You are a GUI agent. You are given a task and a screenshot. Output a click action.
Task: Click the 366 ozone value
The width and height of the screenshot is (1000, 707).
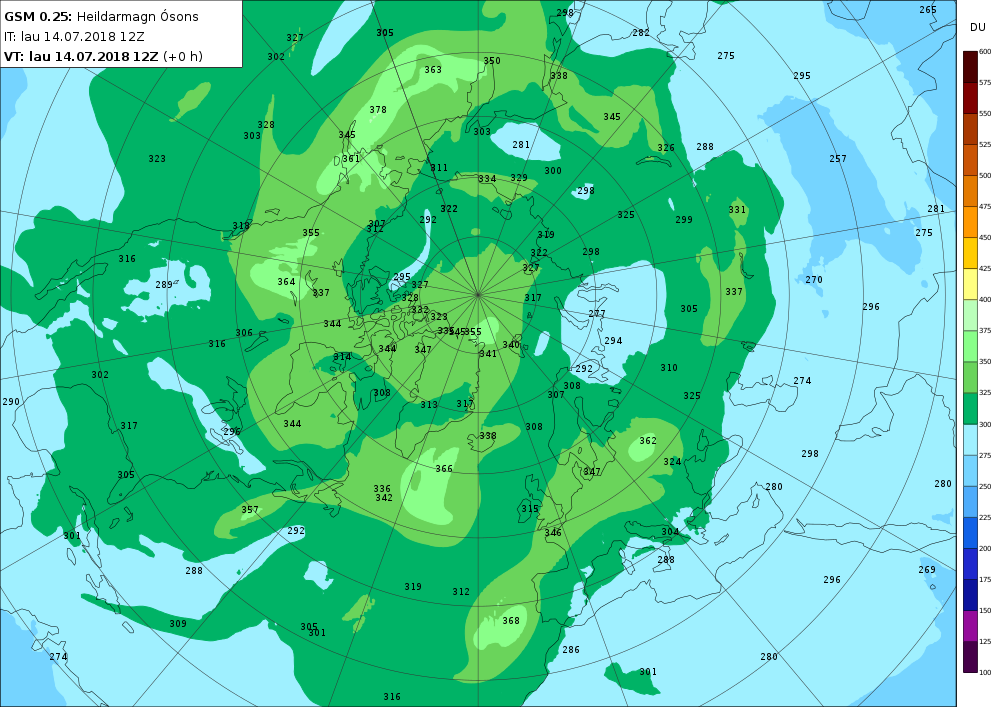444,469
